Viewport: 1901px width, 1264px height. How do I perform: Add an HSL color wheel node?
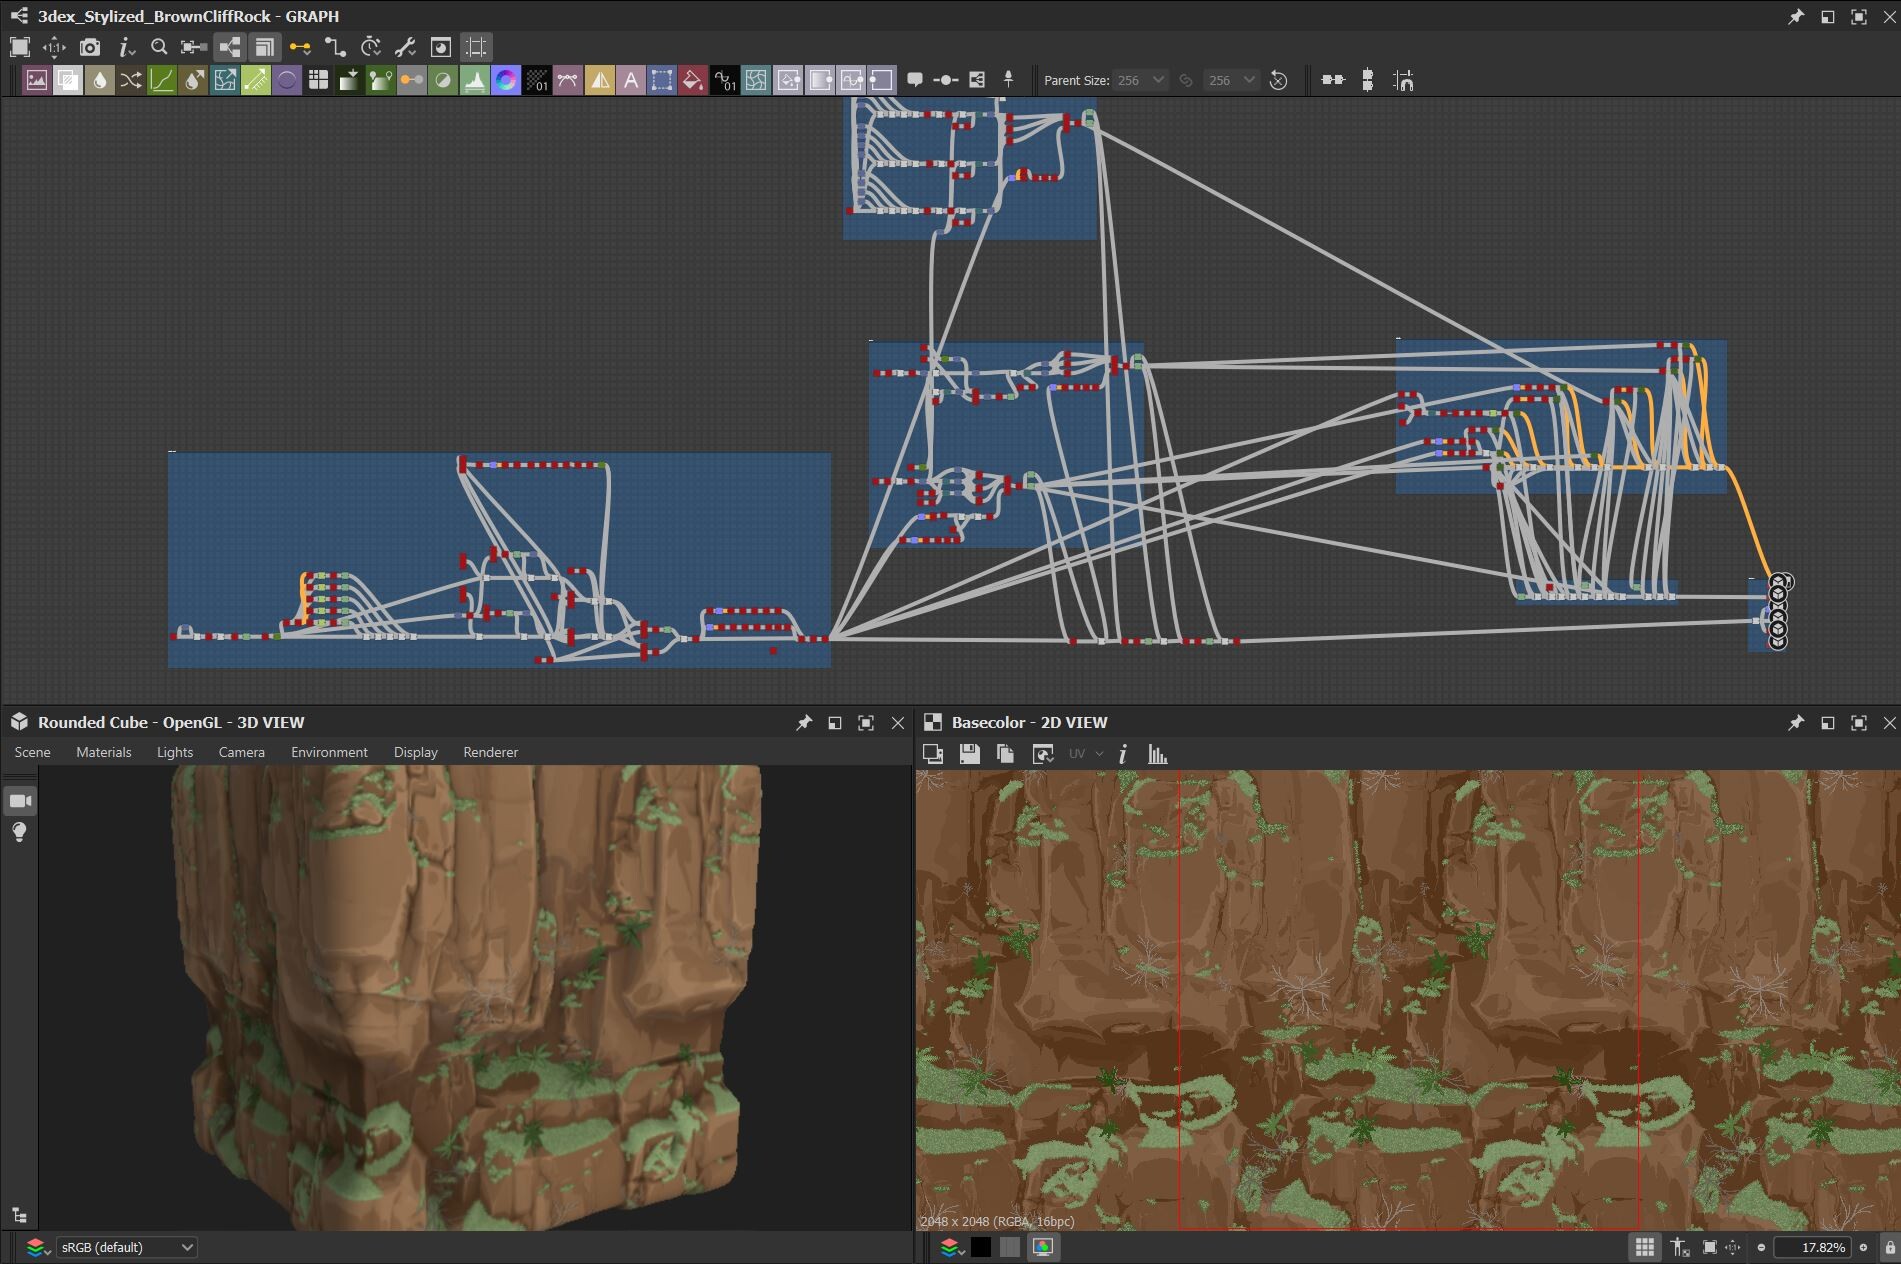(x=506, y=81)
